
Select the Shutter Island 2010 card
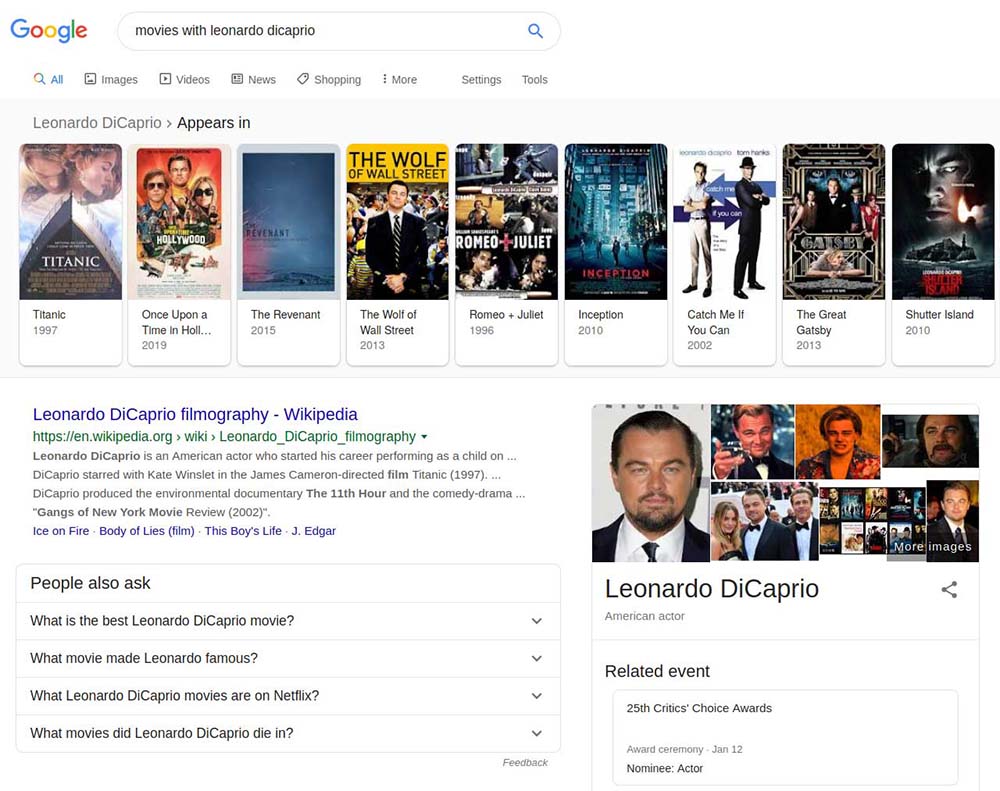tap(943, 255)
